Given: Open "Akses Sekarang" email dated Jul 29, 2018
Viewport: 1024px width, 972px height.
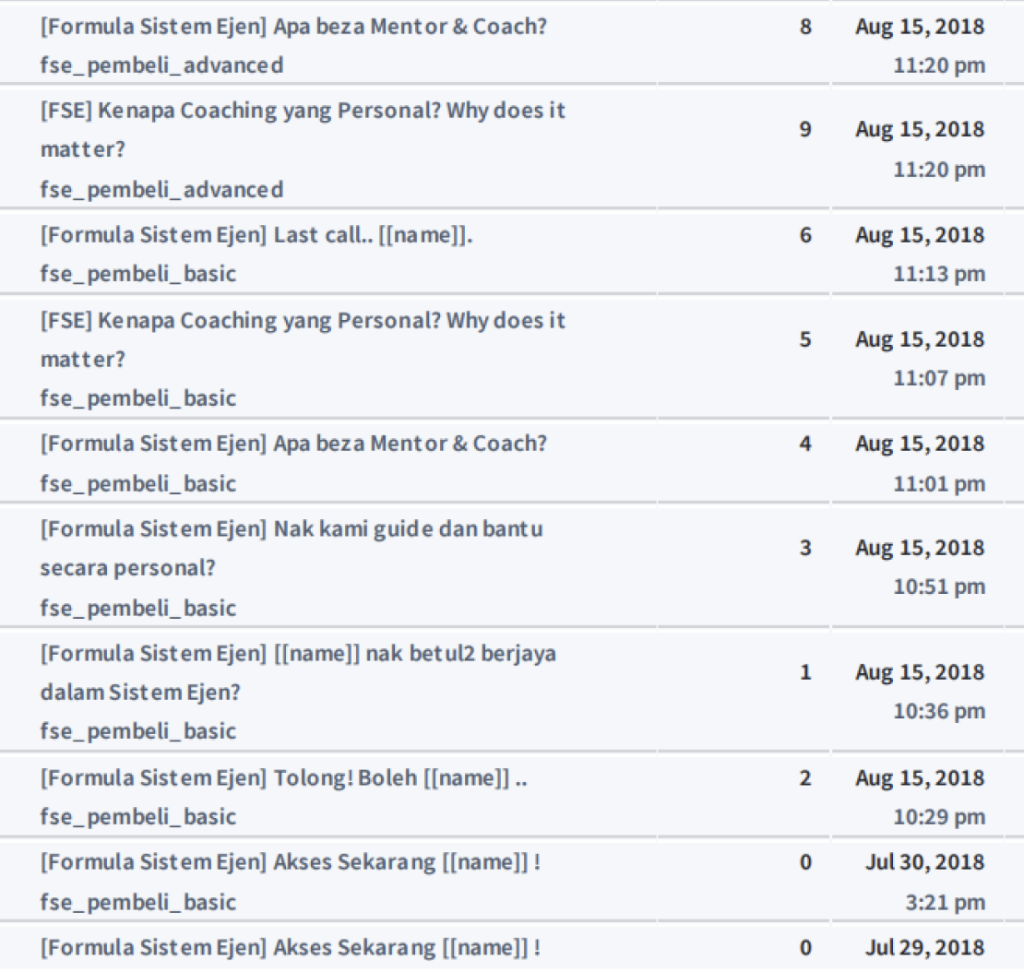Looking at the screenshot, I should (x=290, y=948).
